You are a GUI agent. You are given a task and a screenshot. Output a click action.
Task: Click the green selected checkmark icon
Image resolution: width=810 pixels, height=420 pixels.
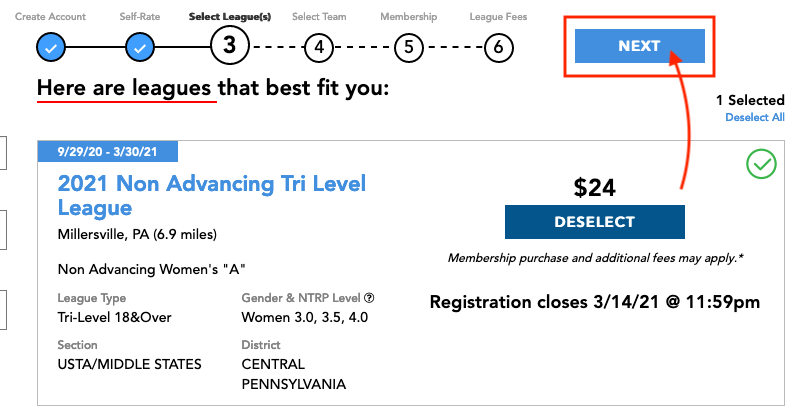pos(762,165)
